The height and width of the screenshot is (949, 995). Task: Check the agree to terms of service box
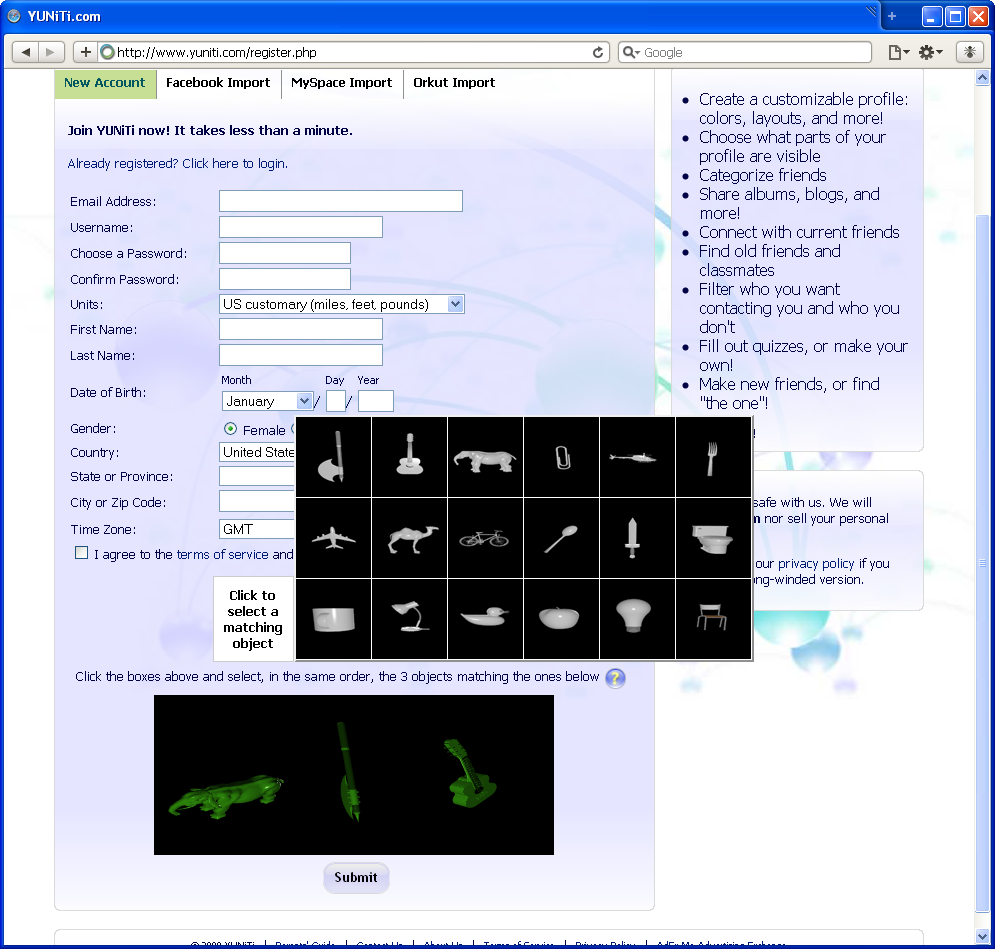coord(82,553)
